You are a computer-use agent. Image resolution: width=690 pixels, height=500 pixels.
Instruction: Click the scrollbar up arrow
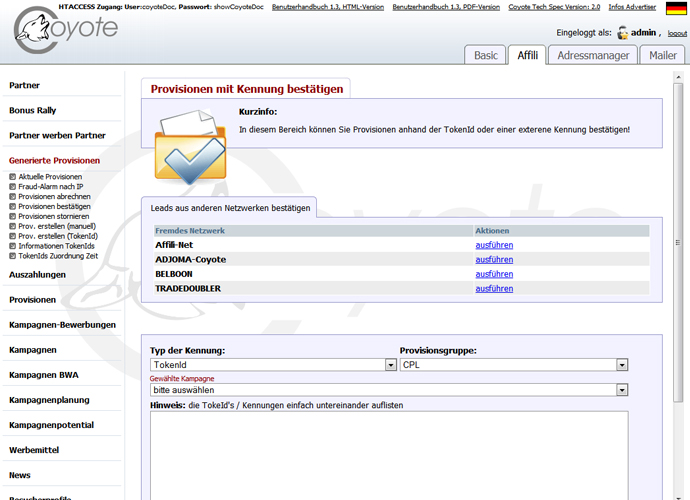[x=678, y=77]
